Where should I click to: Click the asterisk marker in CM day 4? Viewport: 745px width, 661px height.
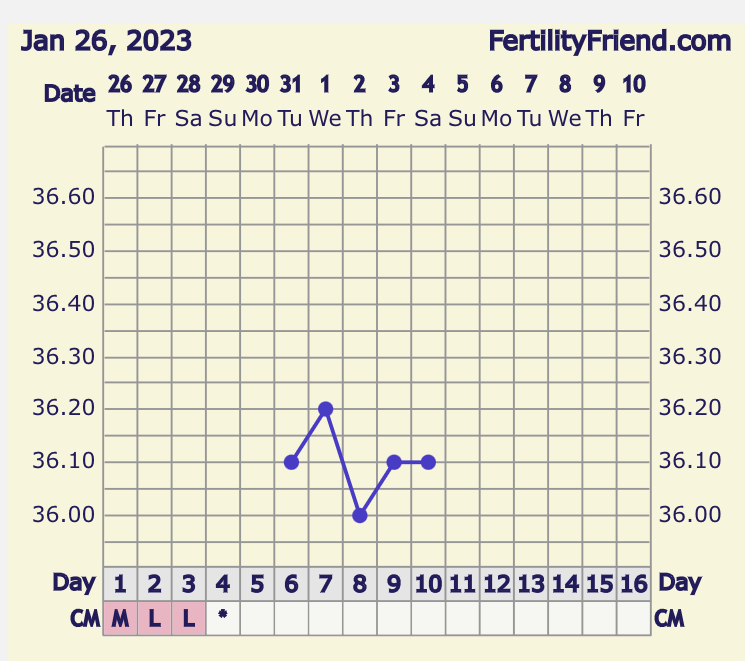(223, 617)
